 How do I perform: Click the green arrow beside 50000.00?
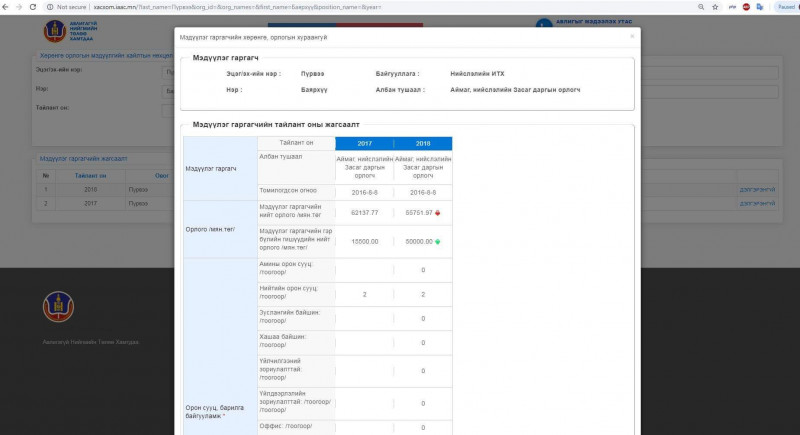point(437,241)
